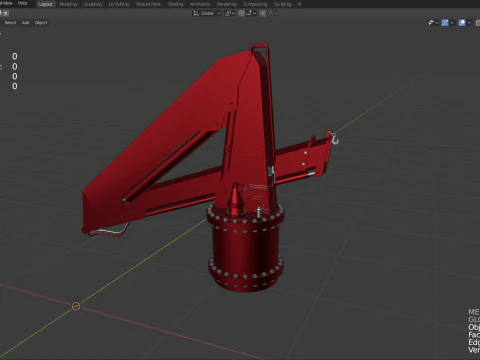This screenshot has width=480, height=360.
Task: Open the overlays options dropdown arrow
Action: 469,23
